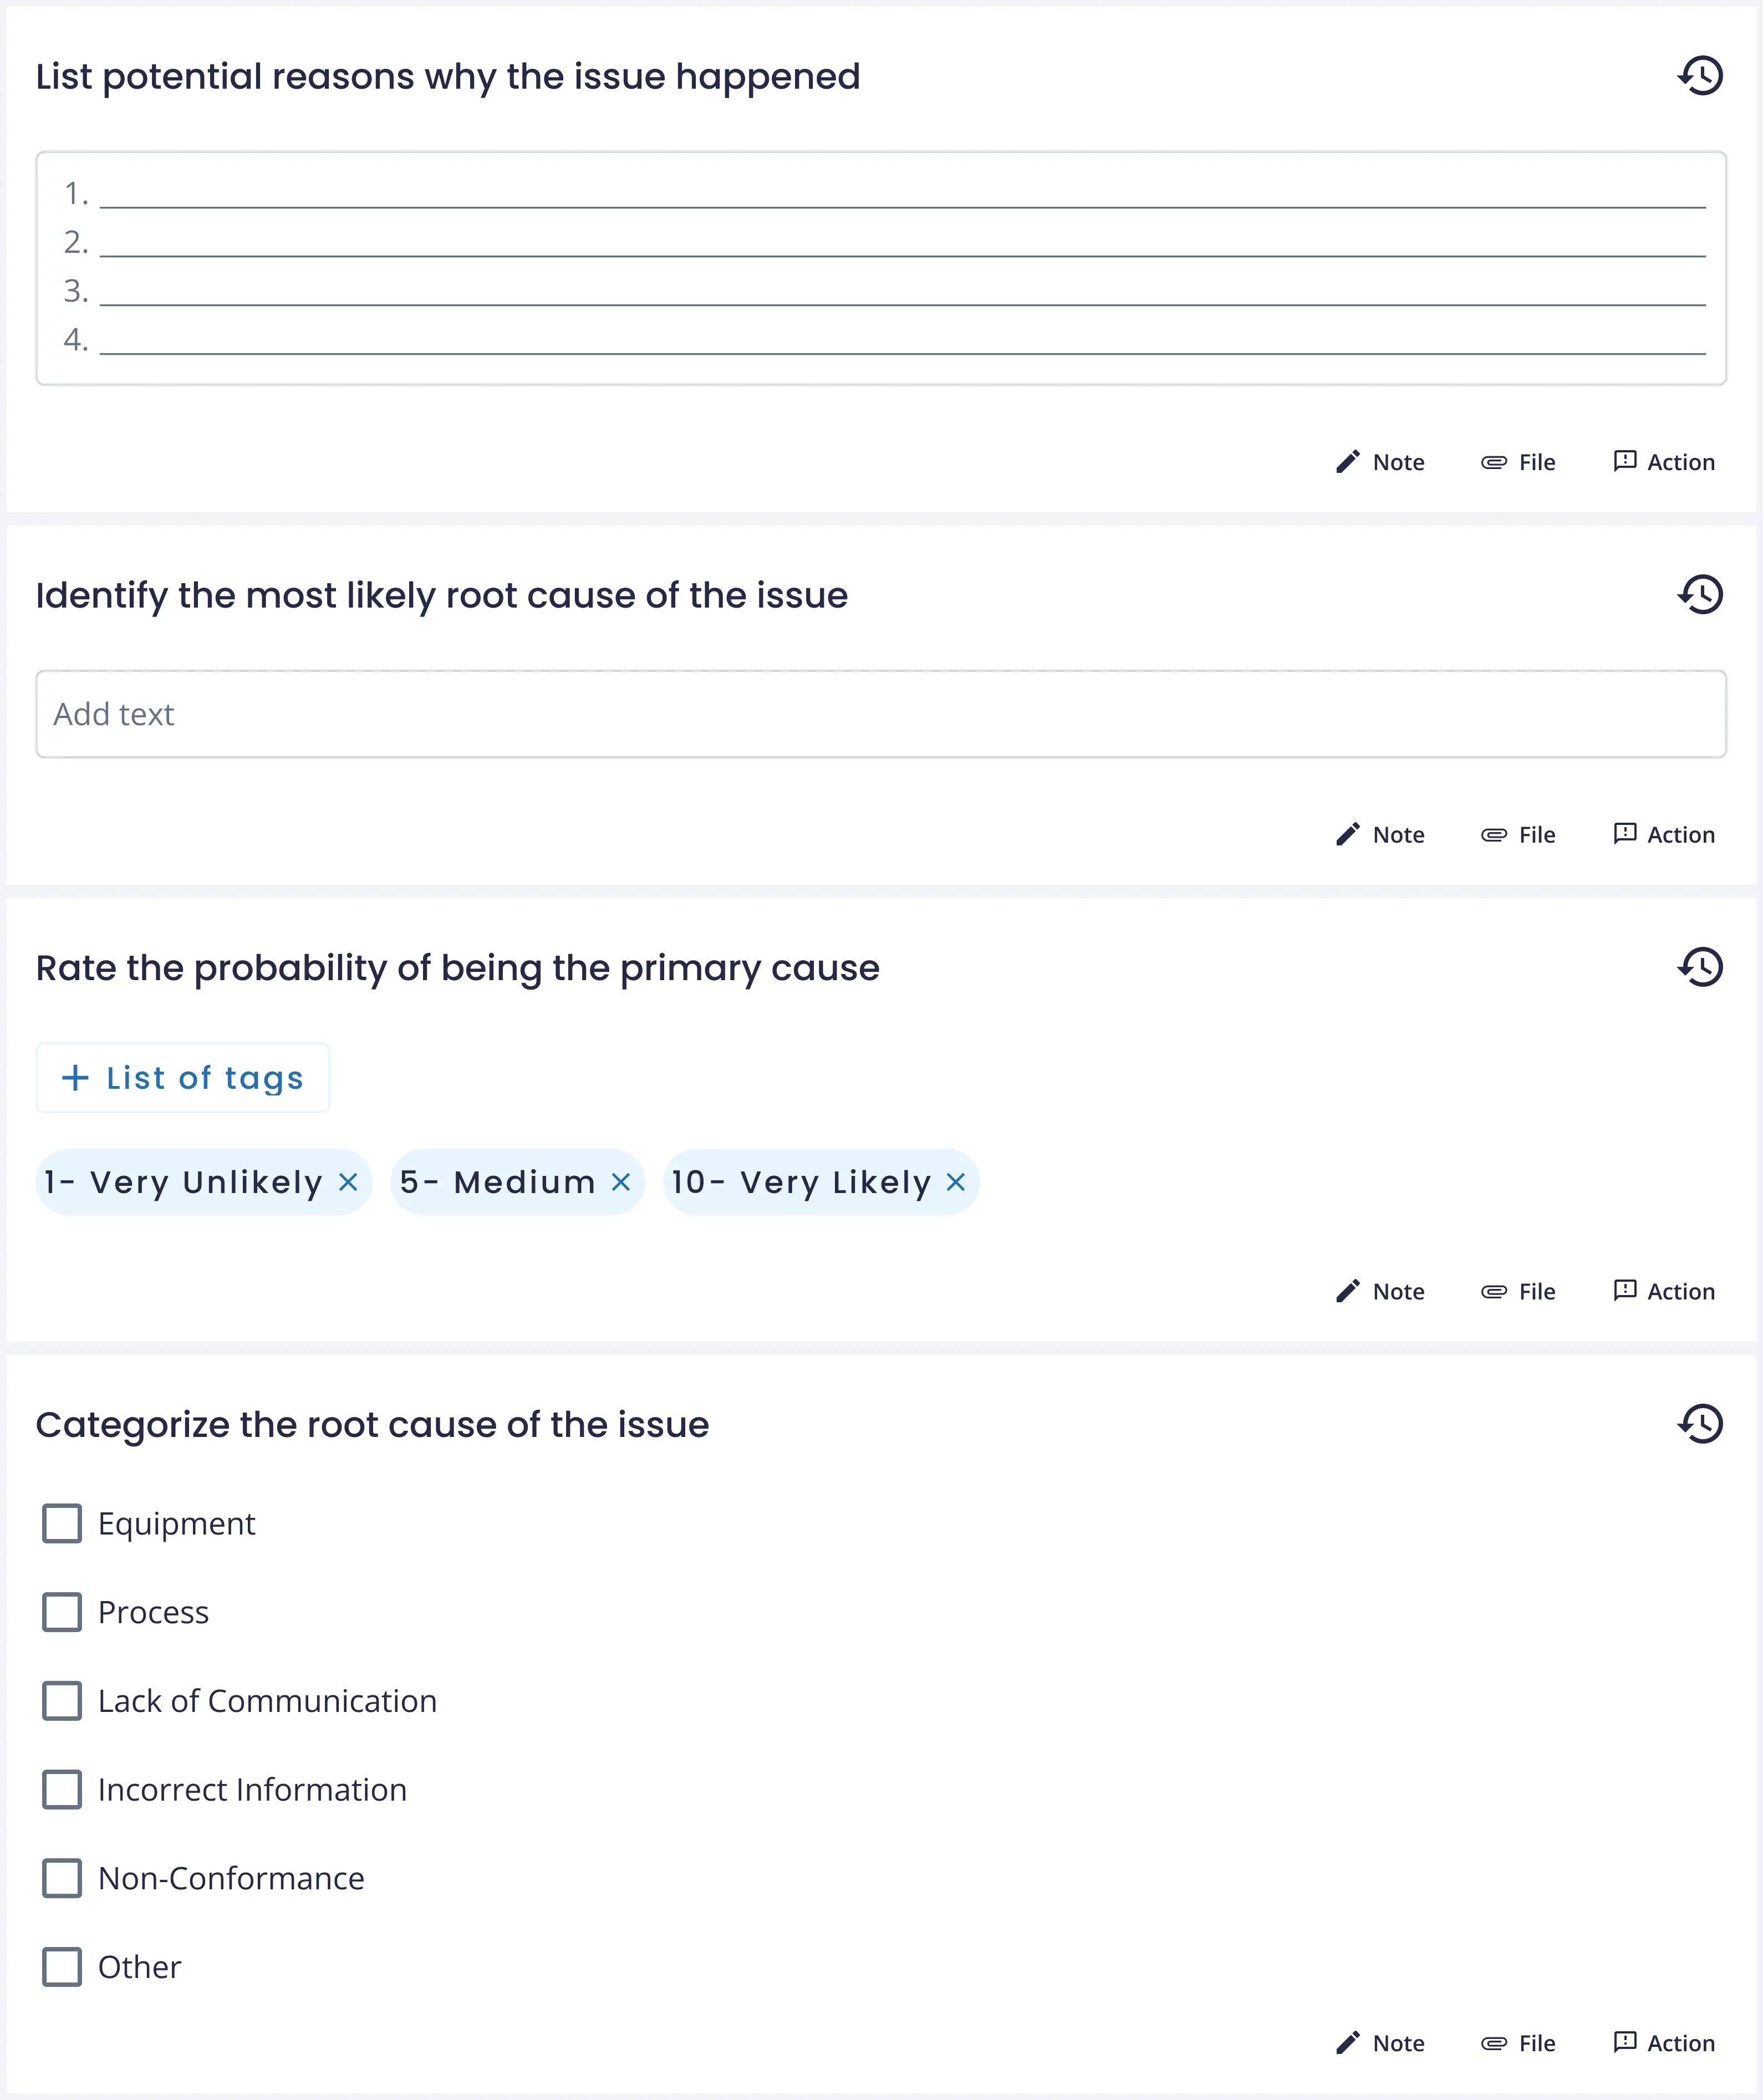Add a note to potential reasons question

(x=1380, y=462)
